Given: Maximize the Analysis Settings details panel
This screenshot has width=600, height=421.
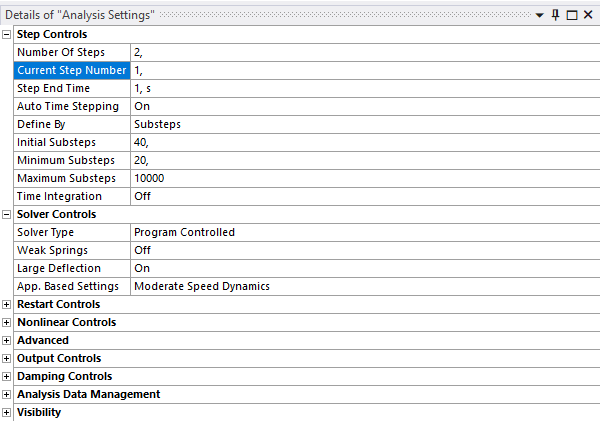Looking at the screenshot, I should pos(572,16).
